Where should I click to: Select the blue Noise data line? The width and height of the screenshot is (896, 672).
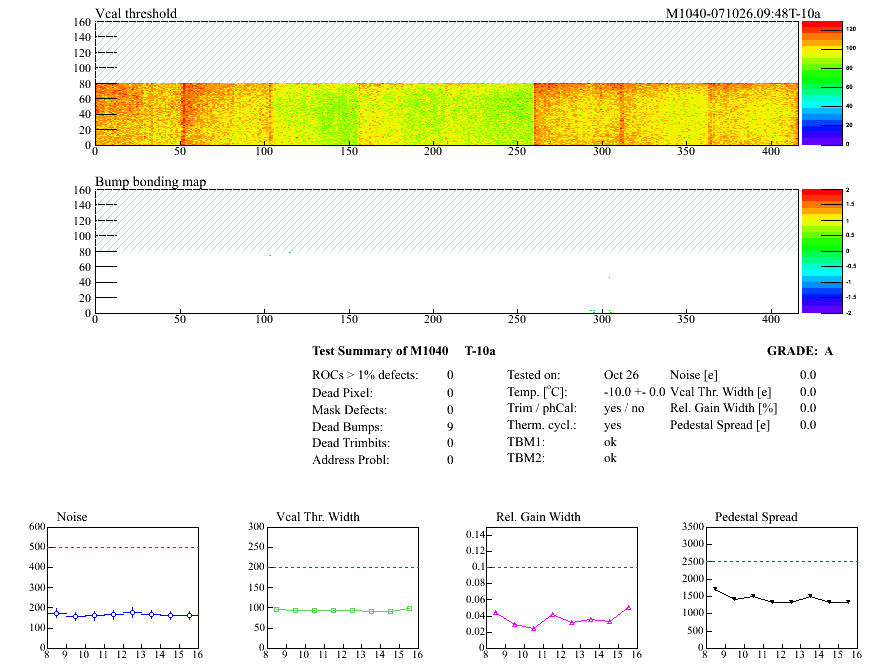123,615
